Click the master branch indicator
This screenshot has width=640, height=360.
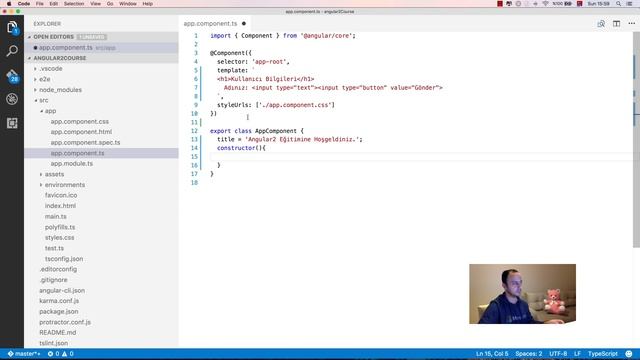tap(24, 354)
